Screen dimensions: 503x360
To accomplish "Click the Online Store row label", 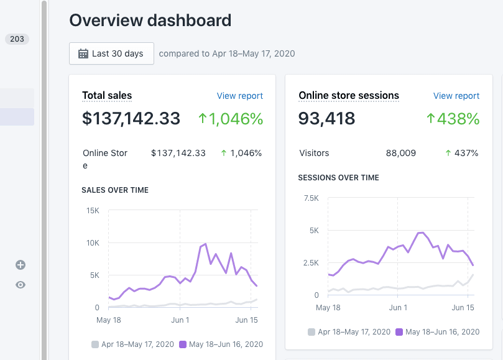I will (105, 159).
